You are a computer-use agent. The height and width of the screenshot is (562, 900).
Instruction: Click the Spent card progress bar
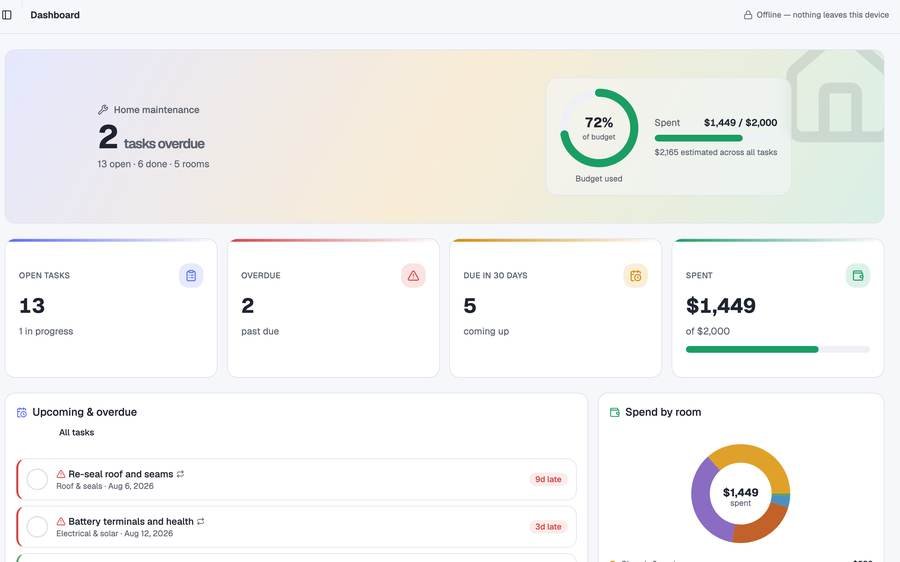tap(778, 349)
